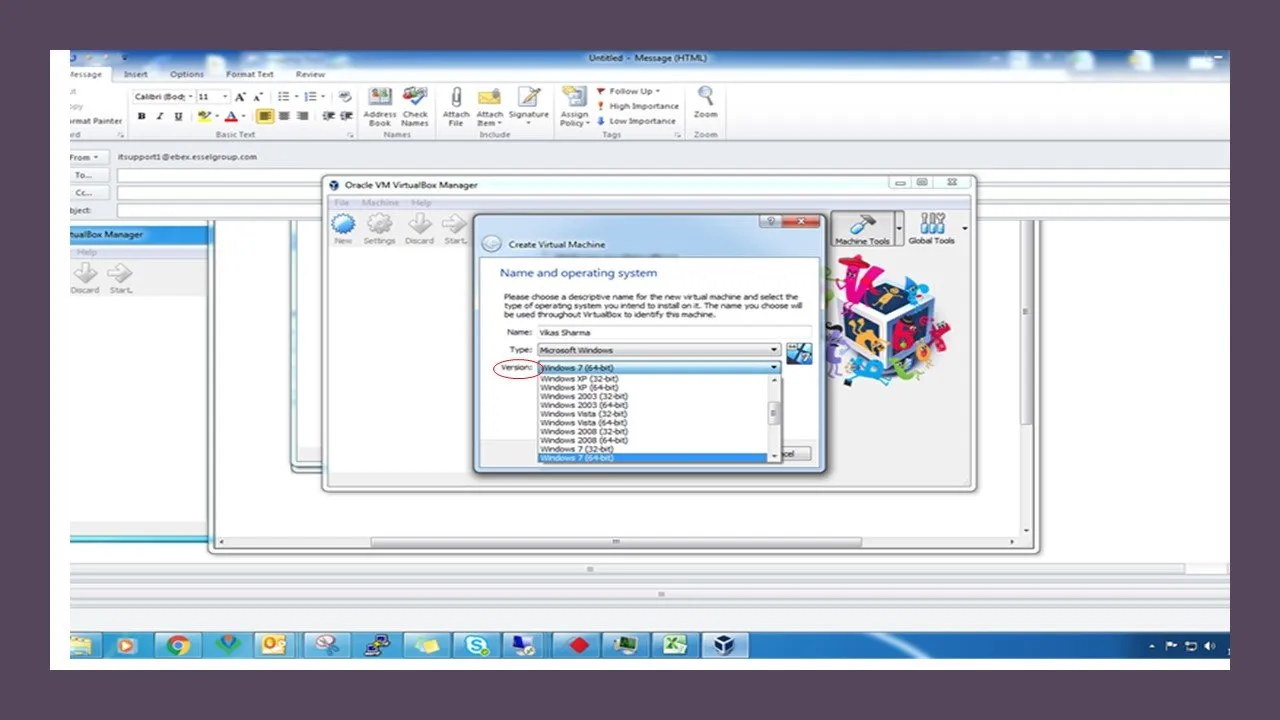
Task: Click the OS type image icon beside Type
Action: pos(799,353)
